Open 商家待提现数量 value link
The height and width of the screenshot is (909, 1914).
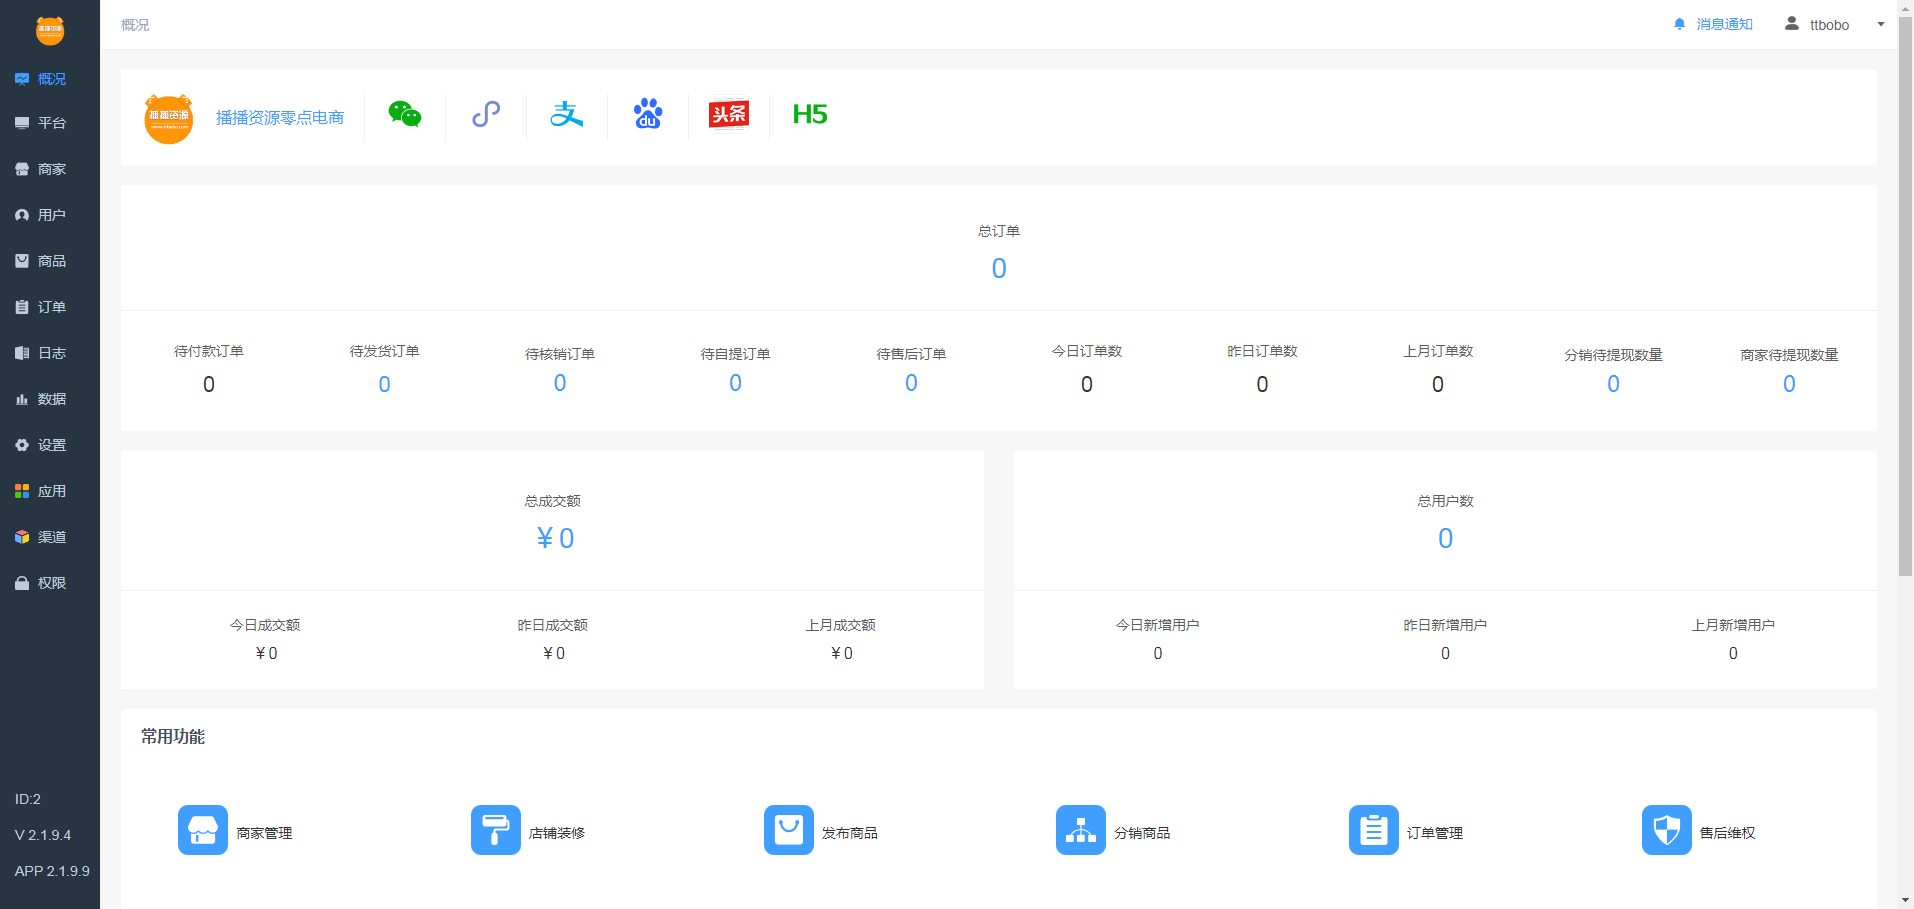[x=1789, y=385]
